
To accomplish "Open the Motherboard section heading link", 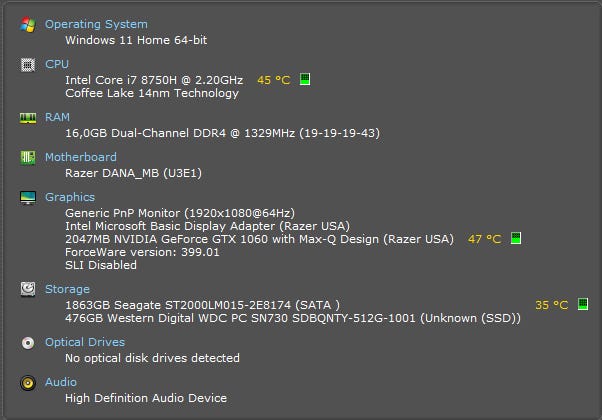I will coord(80,157).
